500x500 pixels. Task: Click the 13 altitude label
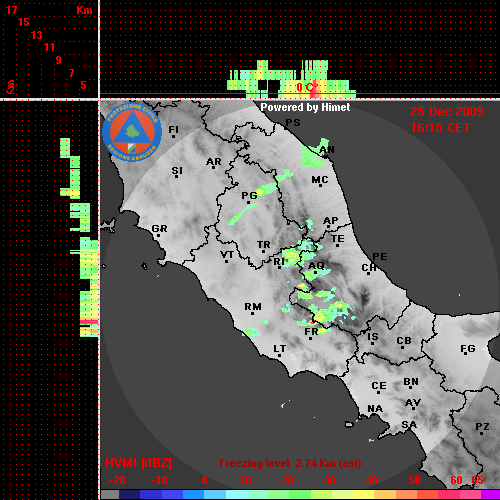coord(37,35)
